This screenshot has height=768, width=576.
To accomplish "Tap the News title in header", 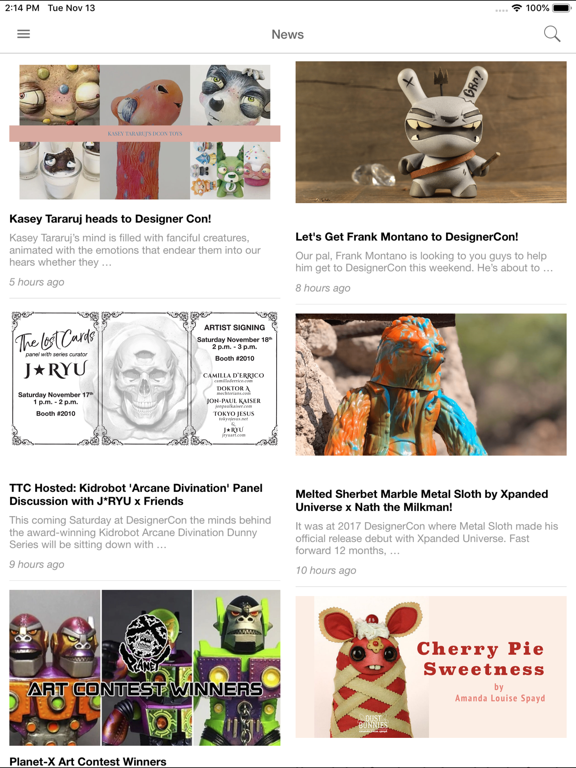I will pos(288,34).
